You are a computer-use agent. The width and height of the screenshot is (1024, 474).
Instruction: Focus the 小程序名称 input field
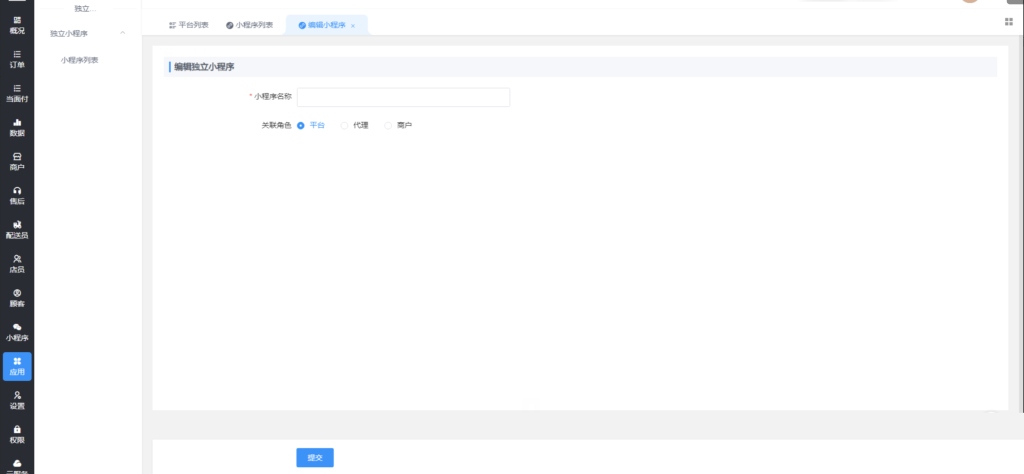coord(403,97)
